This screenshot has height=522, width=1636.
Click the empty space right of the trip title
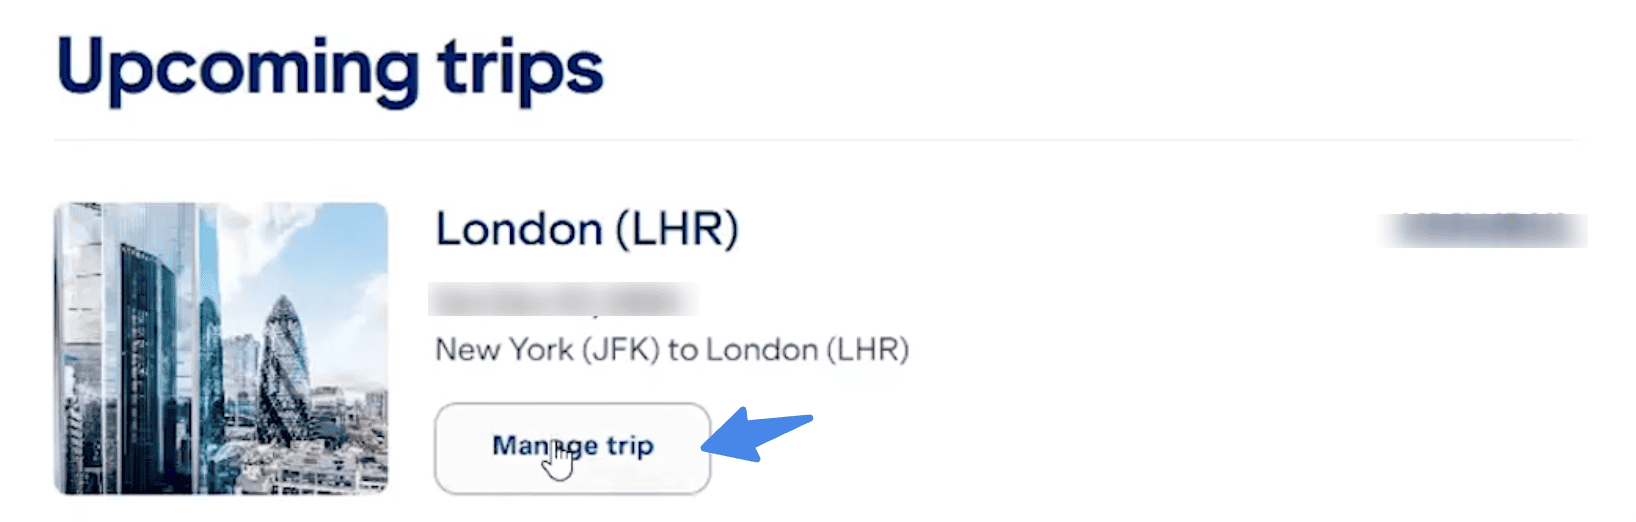click(1050, 230)
